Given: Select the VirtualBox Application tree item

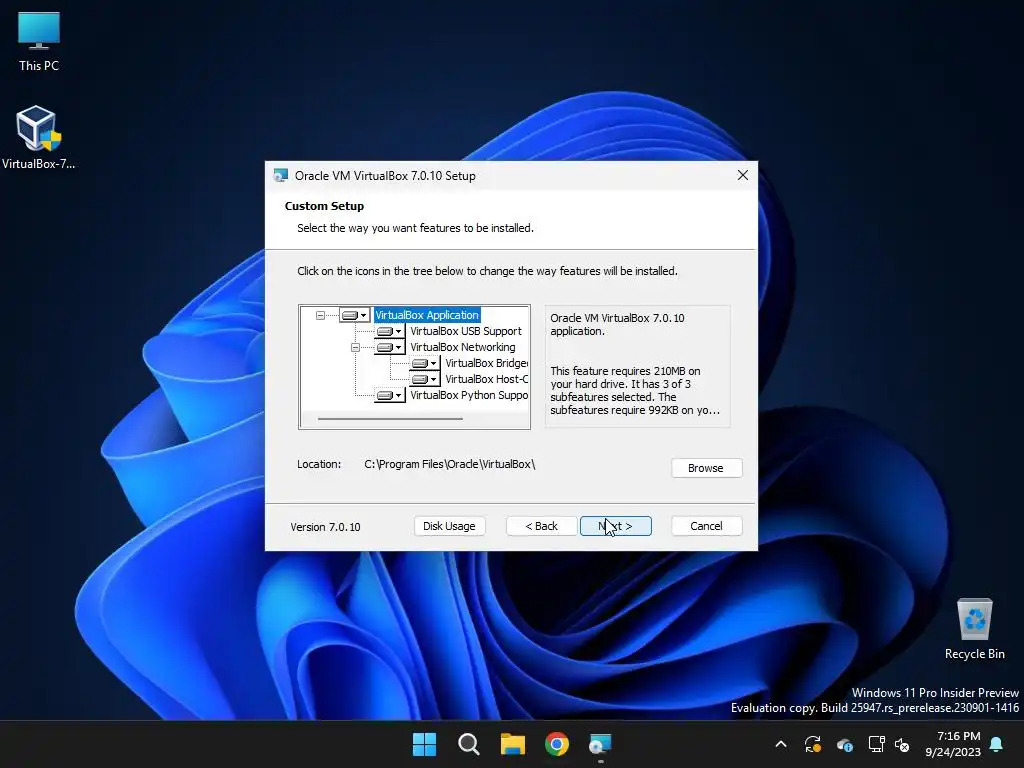Looking at the screenshot, I should coord(427,315).
